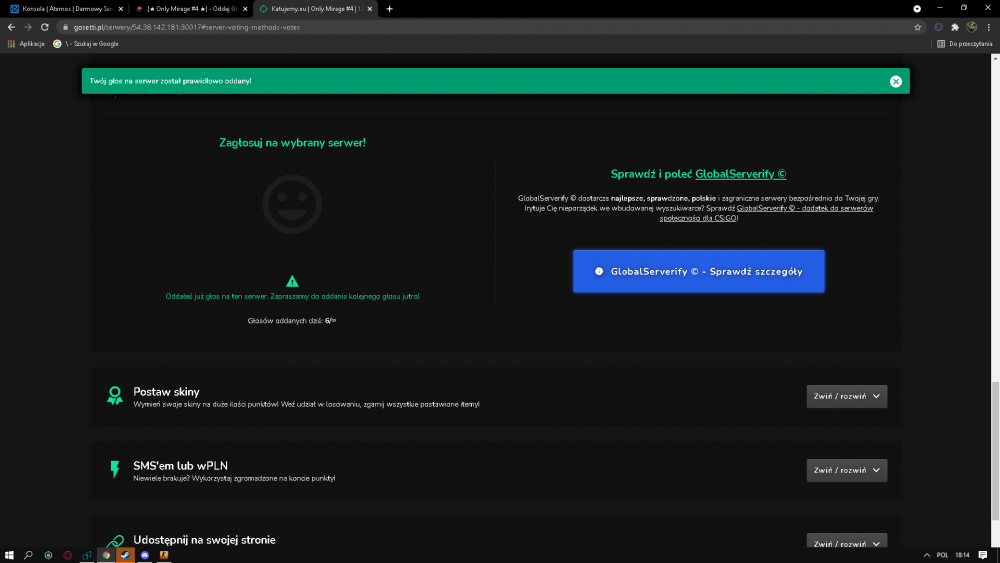The width and height of the screenshot is (1000, 563).
Task: Open the Szukaj w Google bookmark
Action: tap(86, 44)
